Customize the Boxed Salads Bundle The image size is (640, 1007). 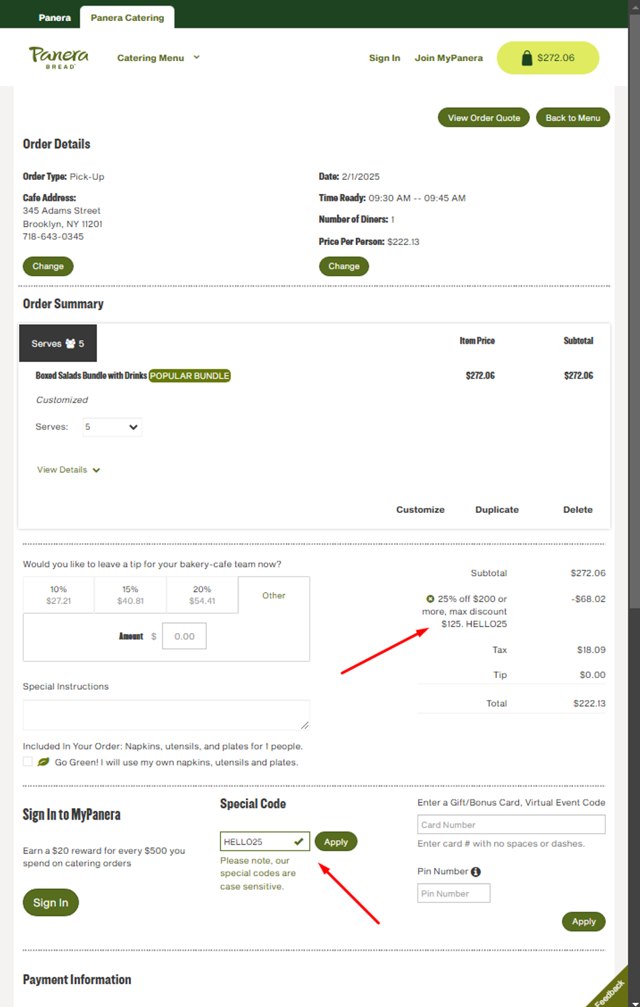420,510
